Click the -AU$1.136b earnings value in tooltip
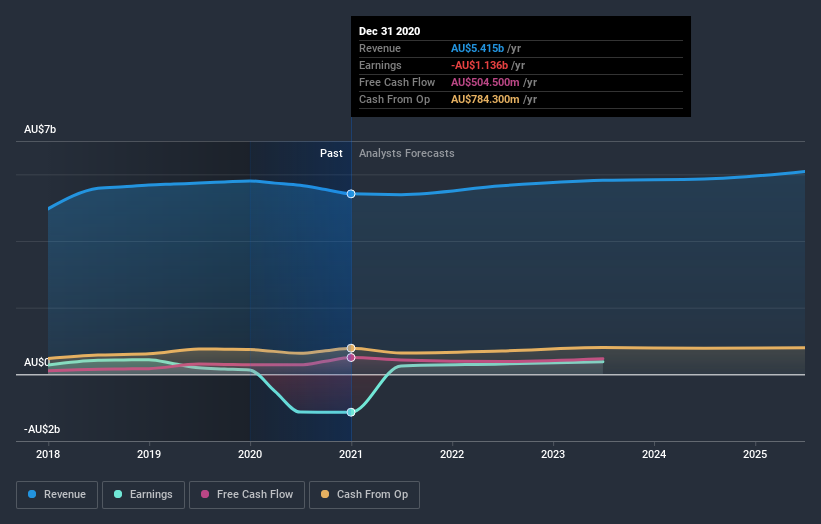 coord(480,65)
